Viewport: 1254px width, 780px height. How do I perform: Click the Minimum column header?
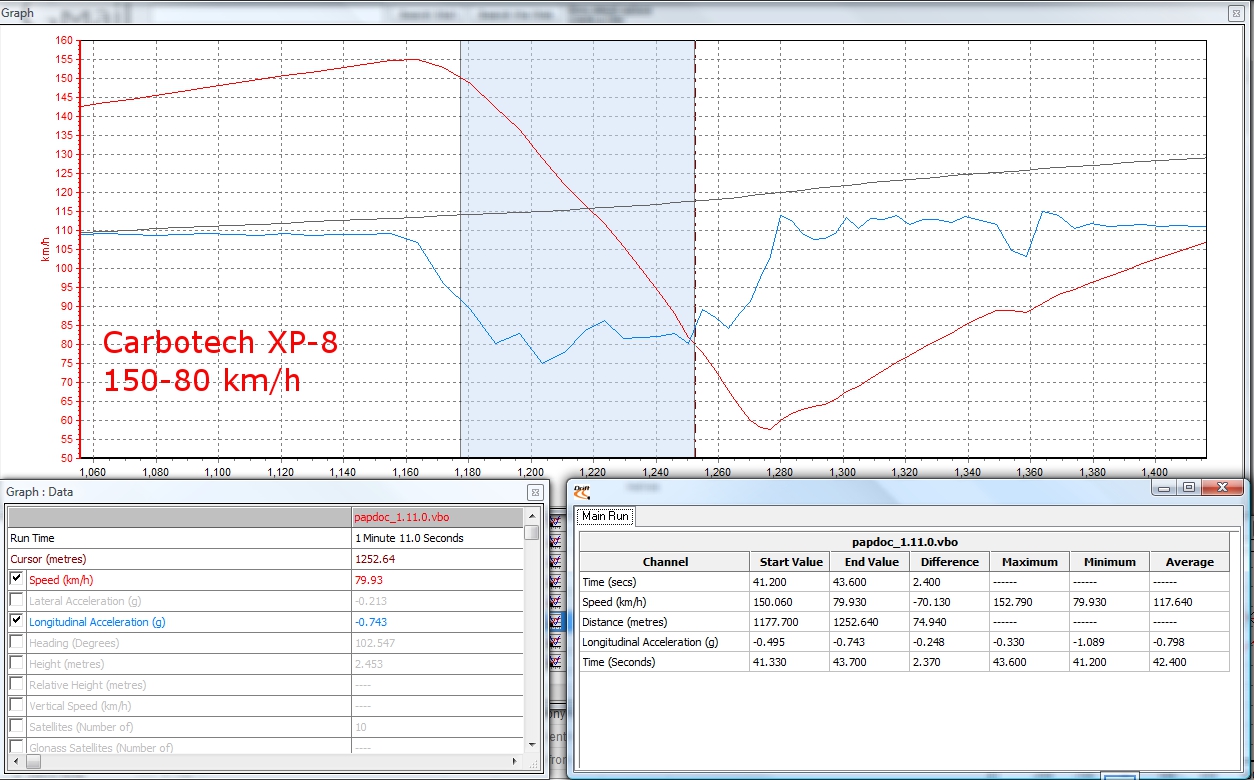(x=1109, y=562)
